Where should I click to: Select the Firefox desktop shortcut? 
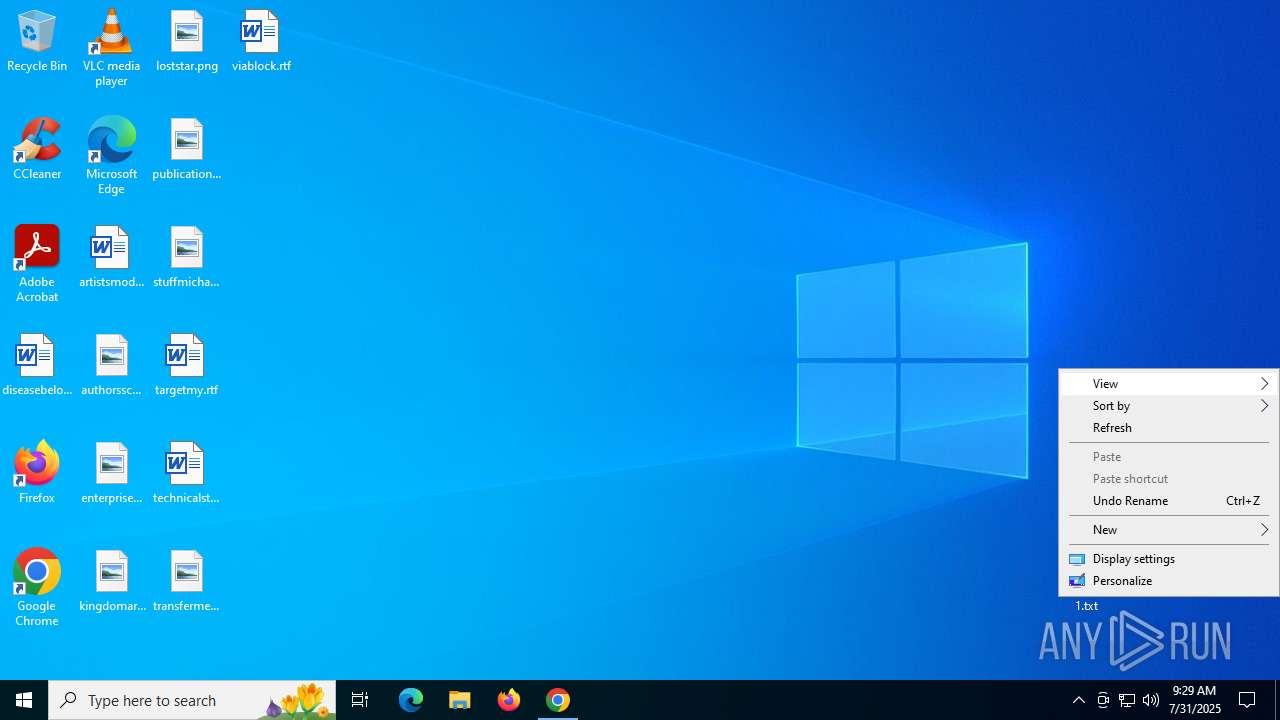click(37, 474)
